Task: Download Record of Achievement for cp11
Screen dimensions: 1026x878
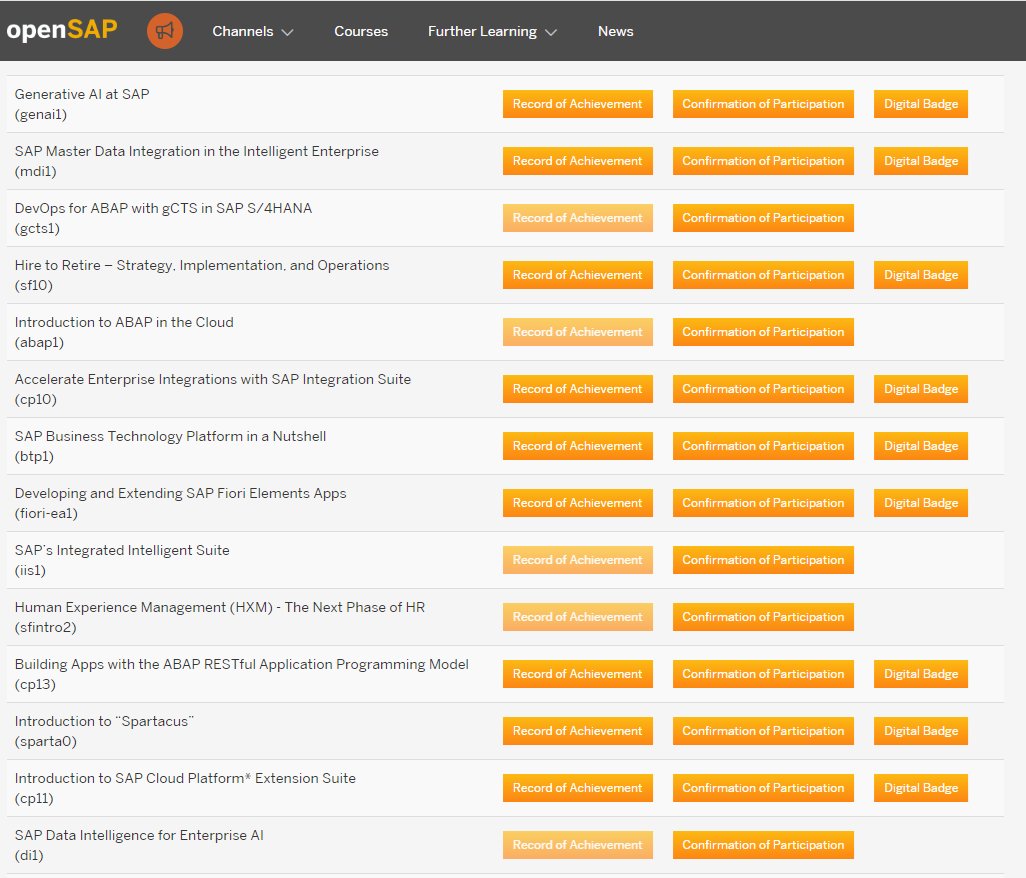Action: point(578,787)
